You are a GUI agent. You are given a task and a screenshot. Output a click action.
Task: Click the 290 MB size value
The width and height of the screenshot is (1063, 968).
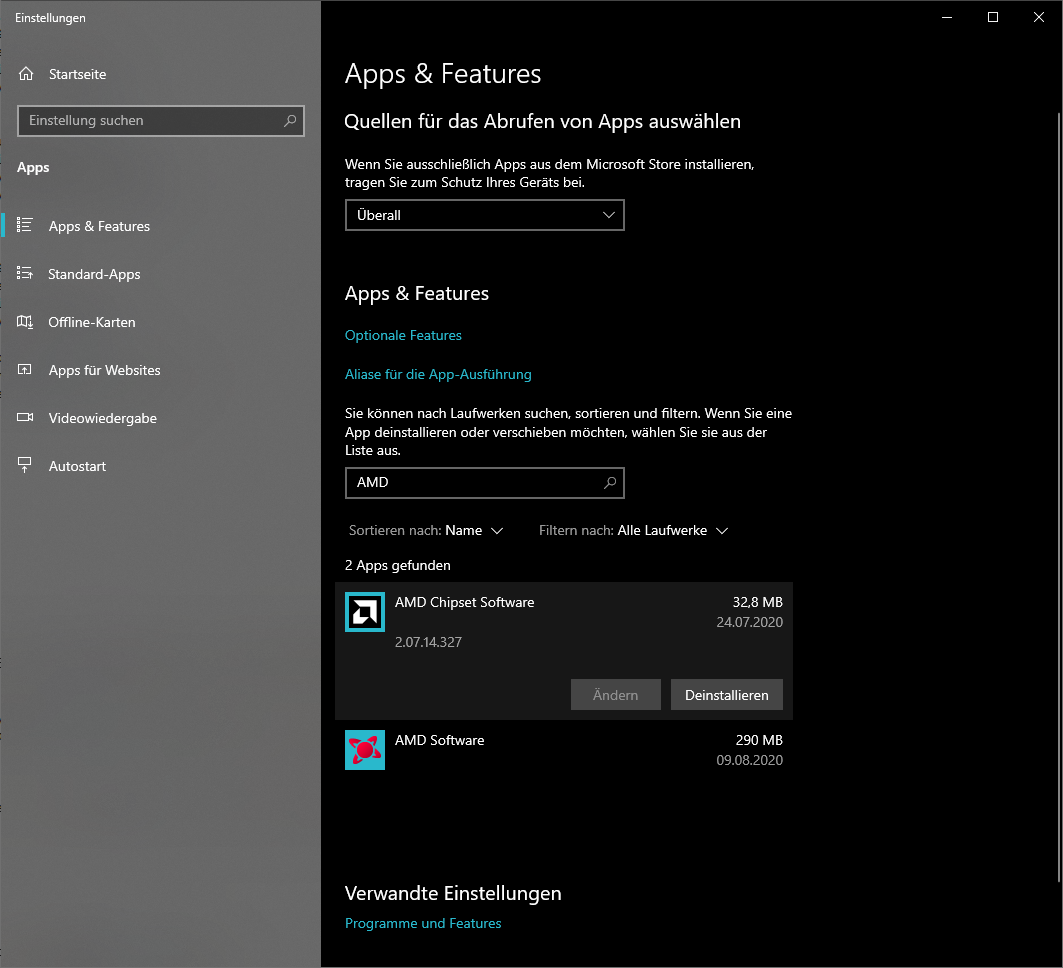click(759, 740)
